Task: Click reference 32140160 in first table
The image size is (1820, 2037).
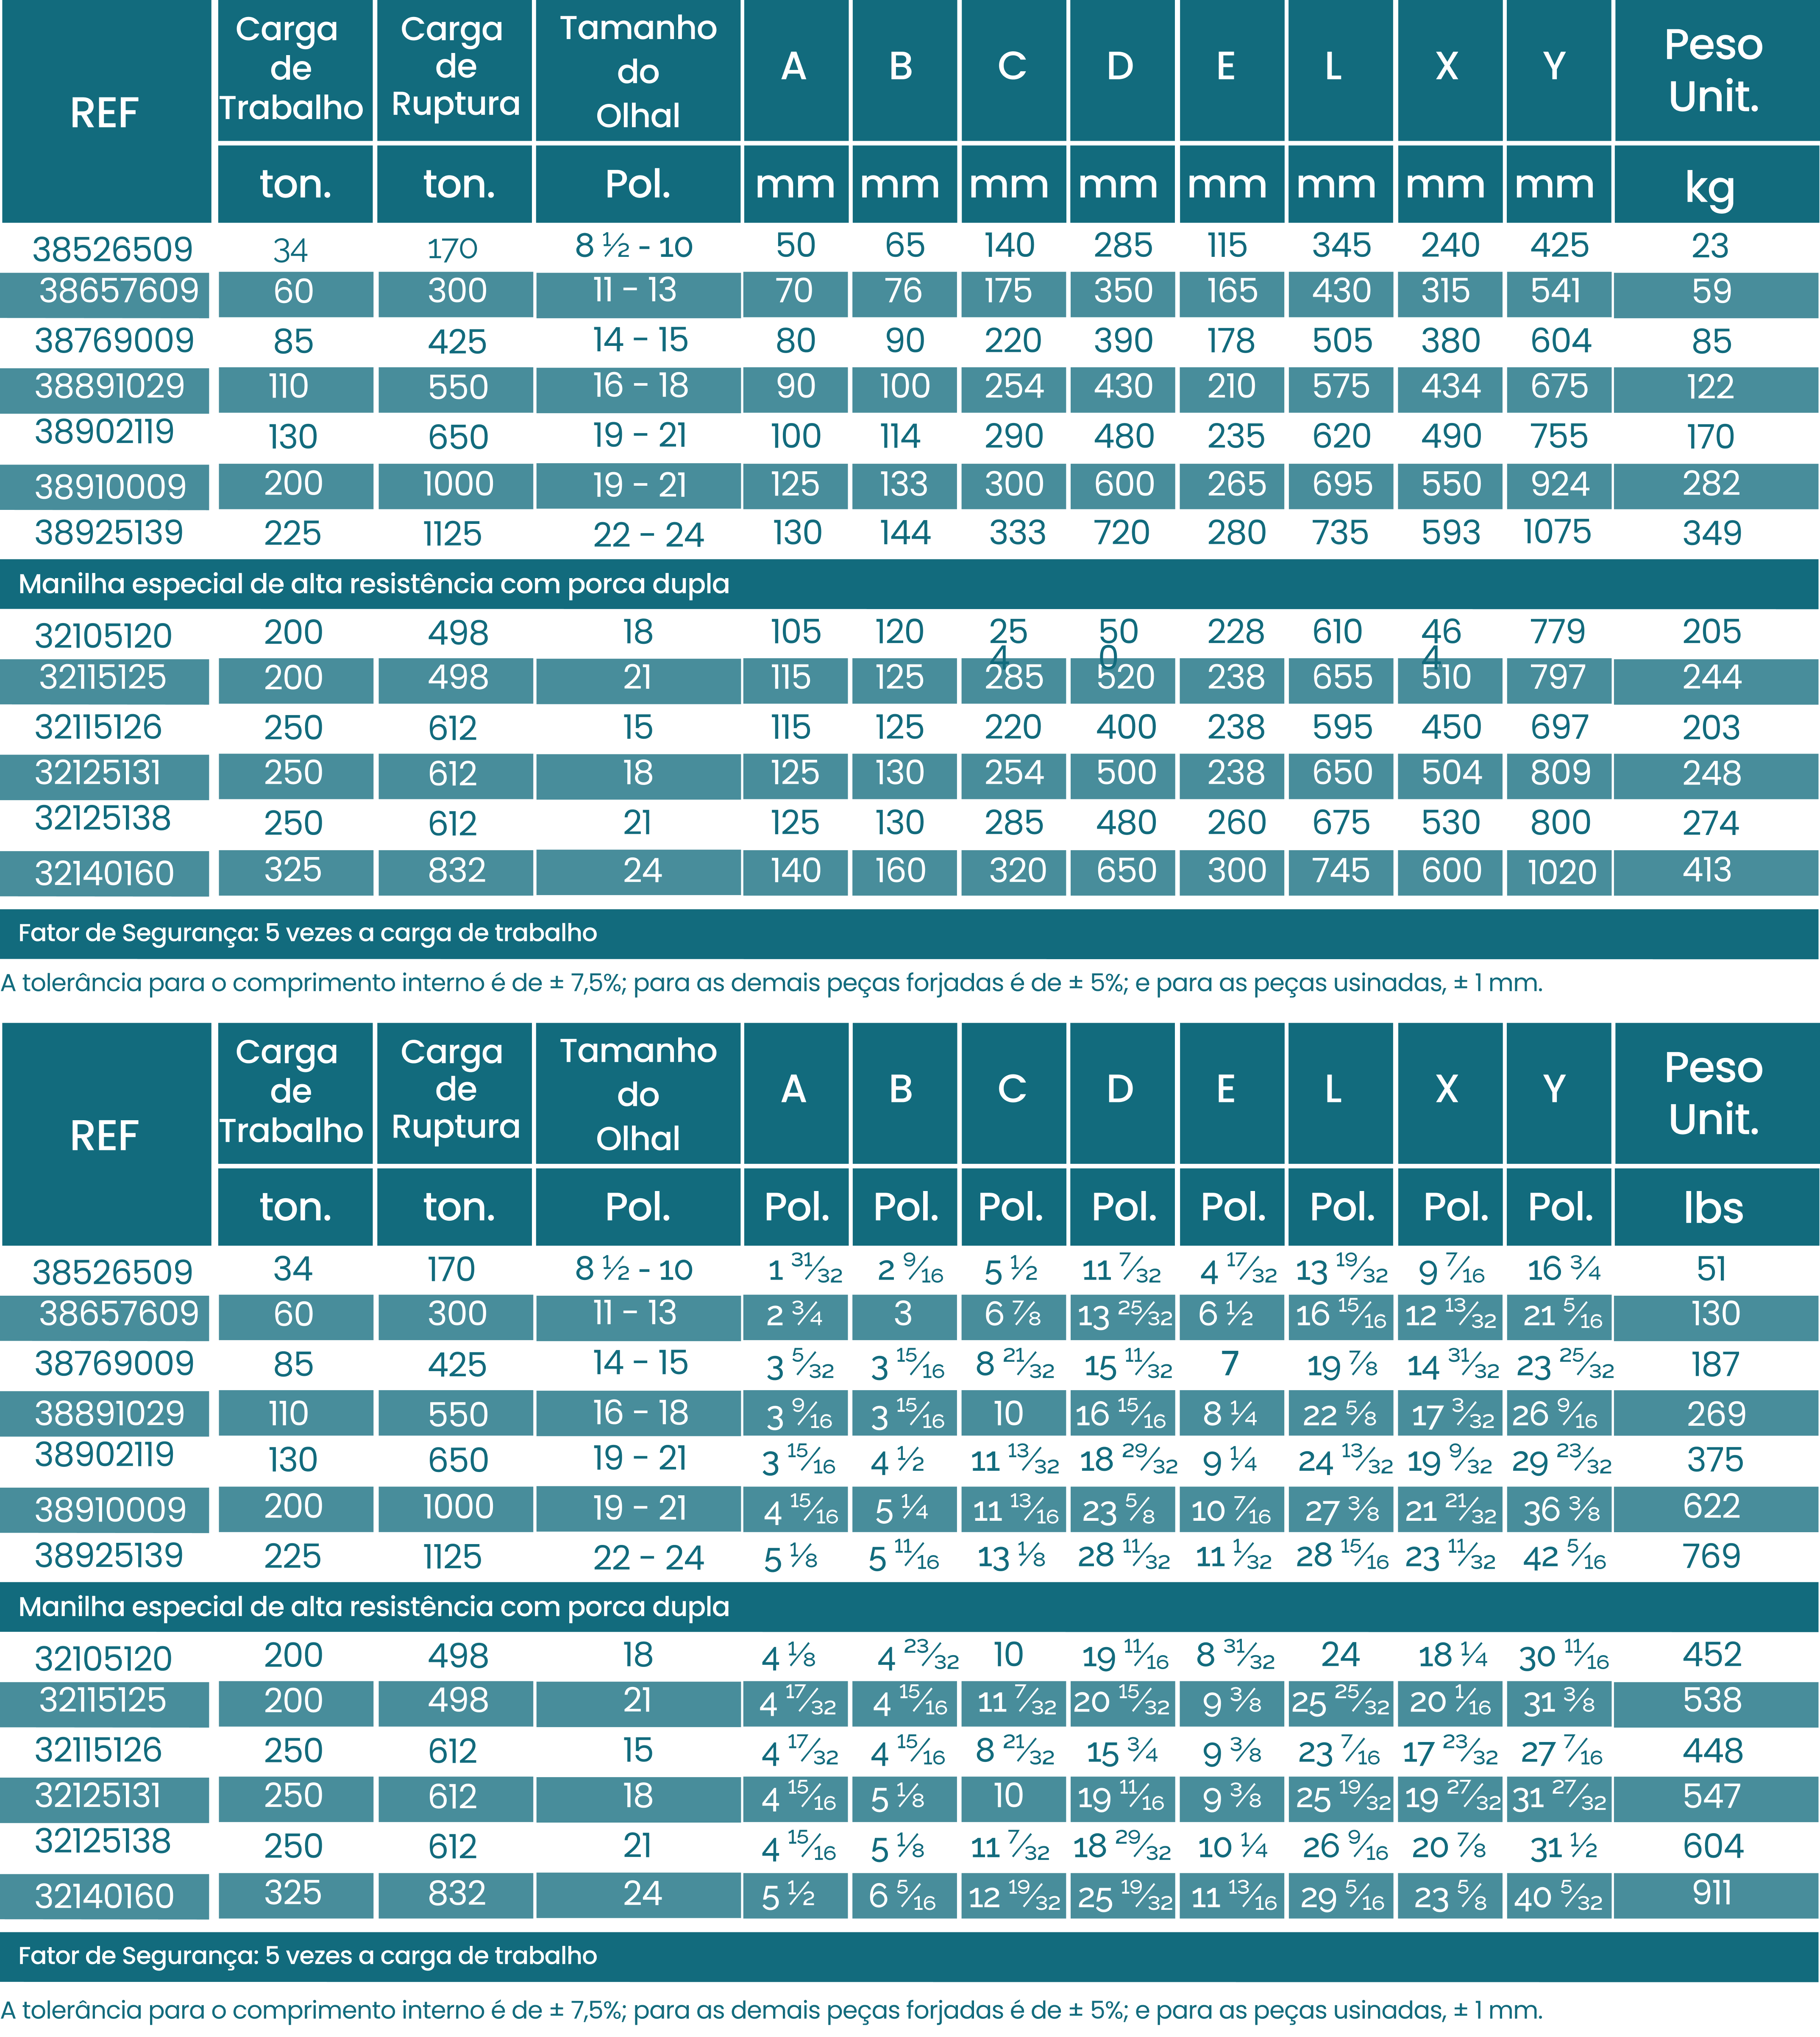Action: [104, 873]
